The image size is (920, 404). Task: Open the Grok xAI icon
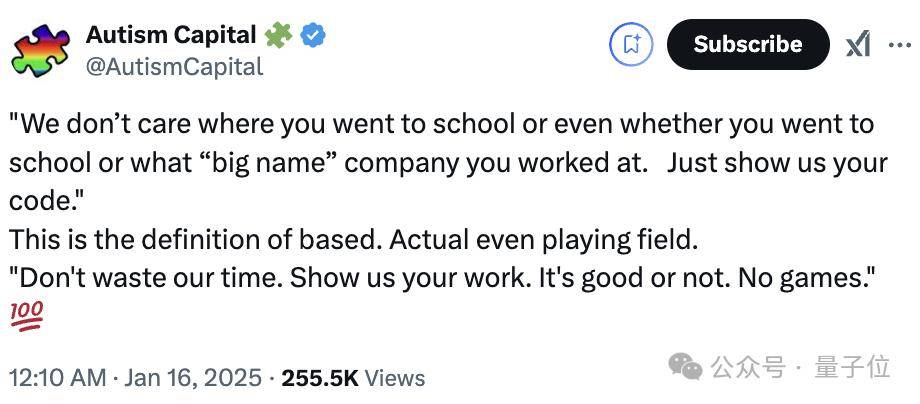(858, 45)
